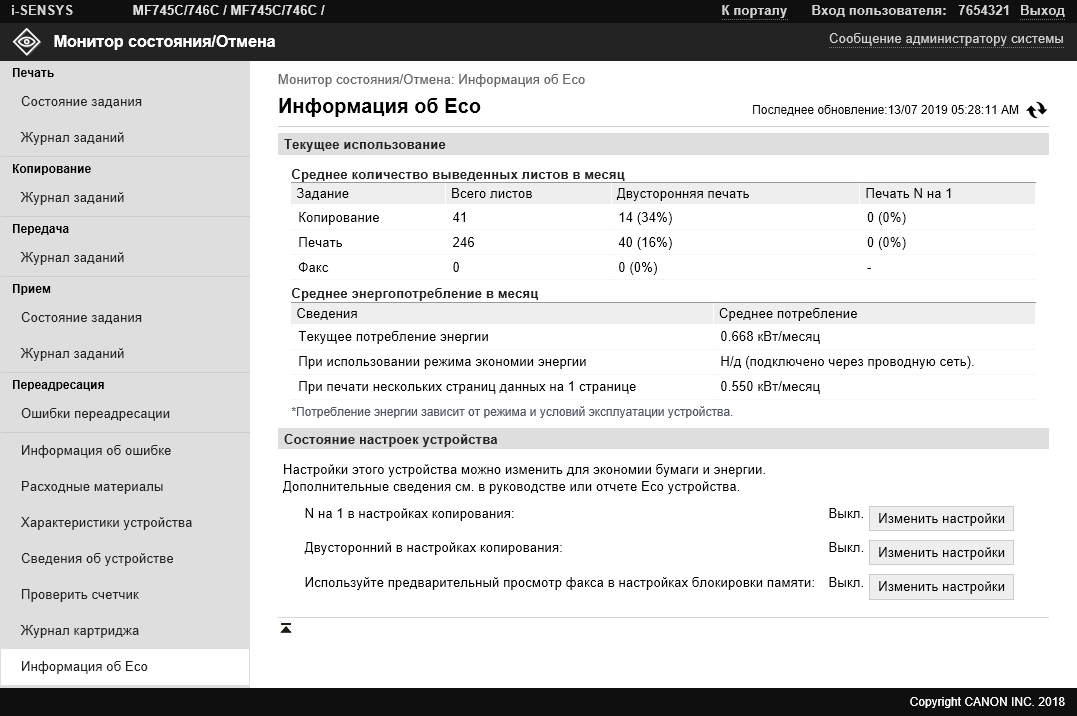Screen dimensions: 1077x716
Task: Click the duplex value 40 (16%)
Action: coord(645,243)
